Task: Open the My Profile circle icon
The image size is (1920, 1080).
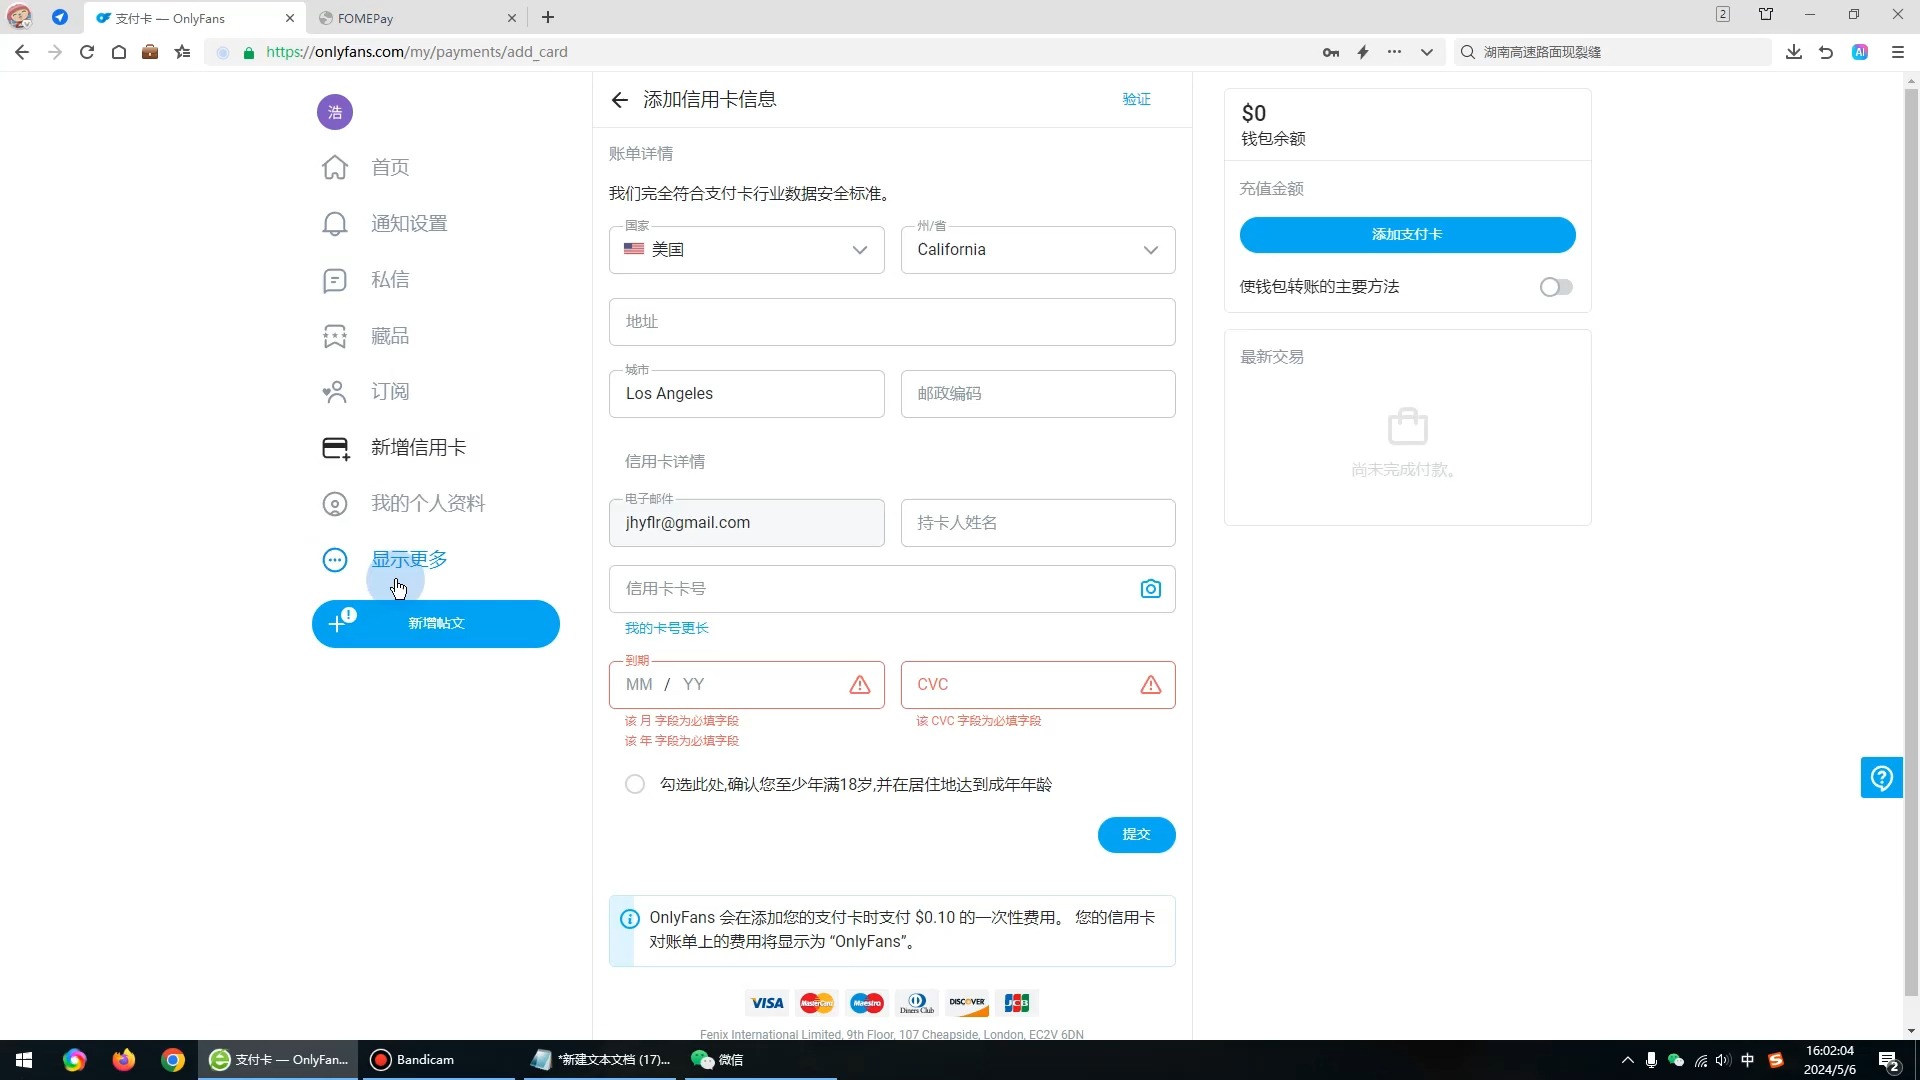Action: click(x=335, y=504)
